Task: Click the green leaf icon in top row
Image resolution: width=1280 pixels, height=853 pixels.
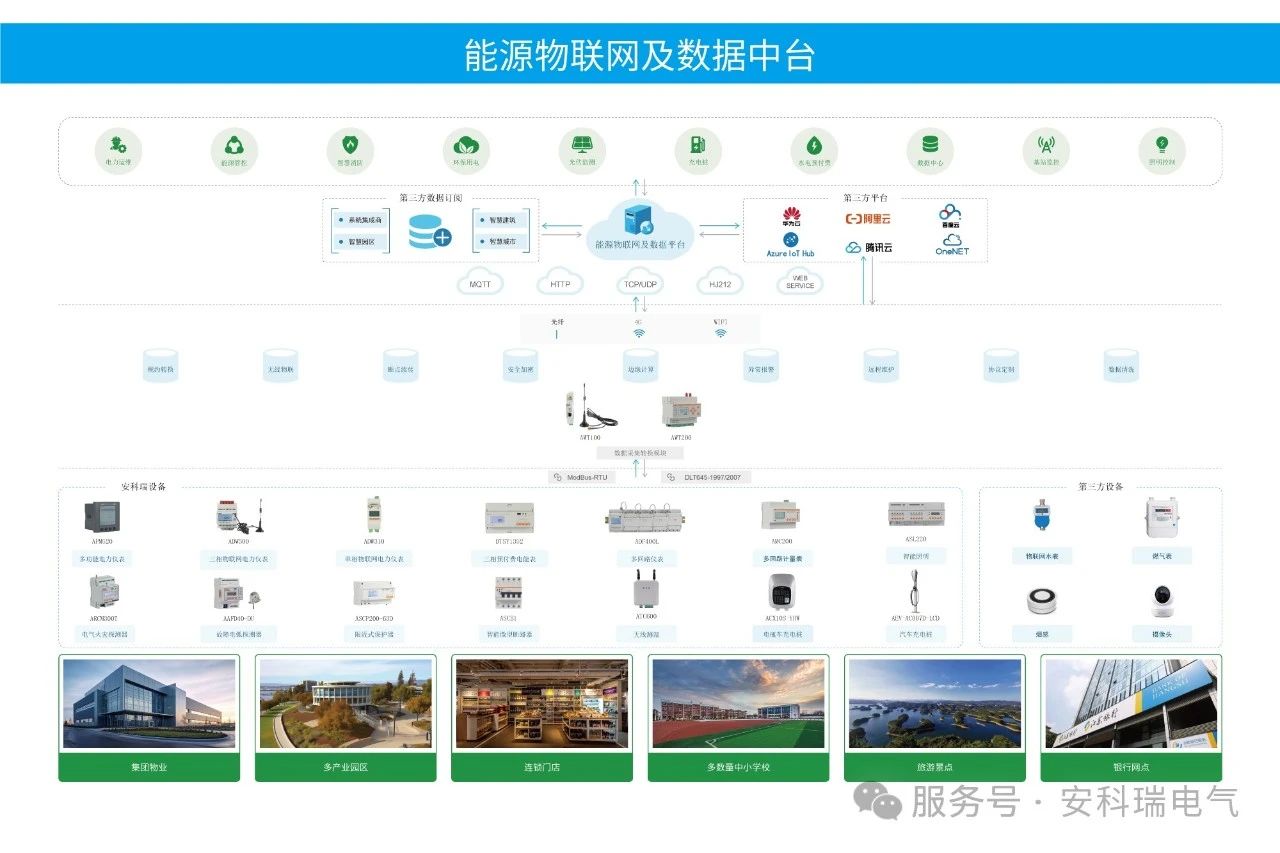Action: pyautogui.click(x=466, y=144)
